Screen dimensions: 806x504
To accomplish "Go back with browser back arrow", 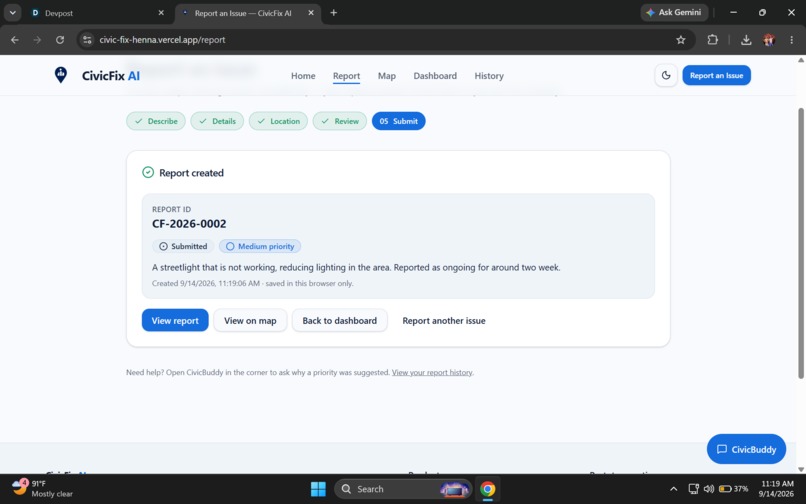I will (15, 40).
